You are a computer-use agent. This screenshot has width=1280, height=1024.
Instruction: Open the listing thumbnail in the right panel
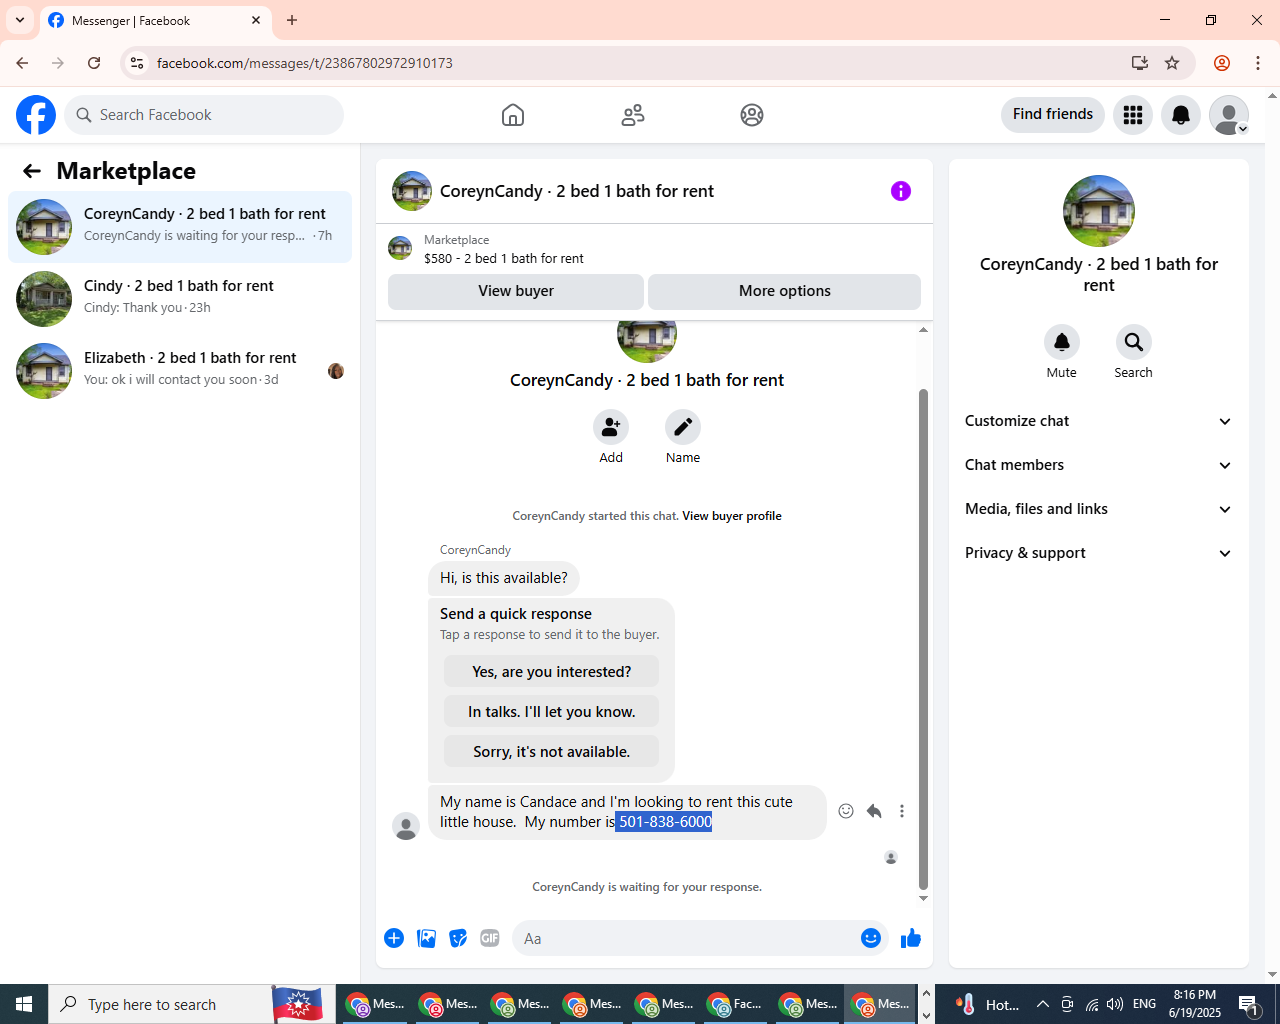tap(1099, 211)
